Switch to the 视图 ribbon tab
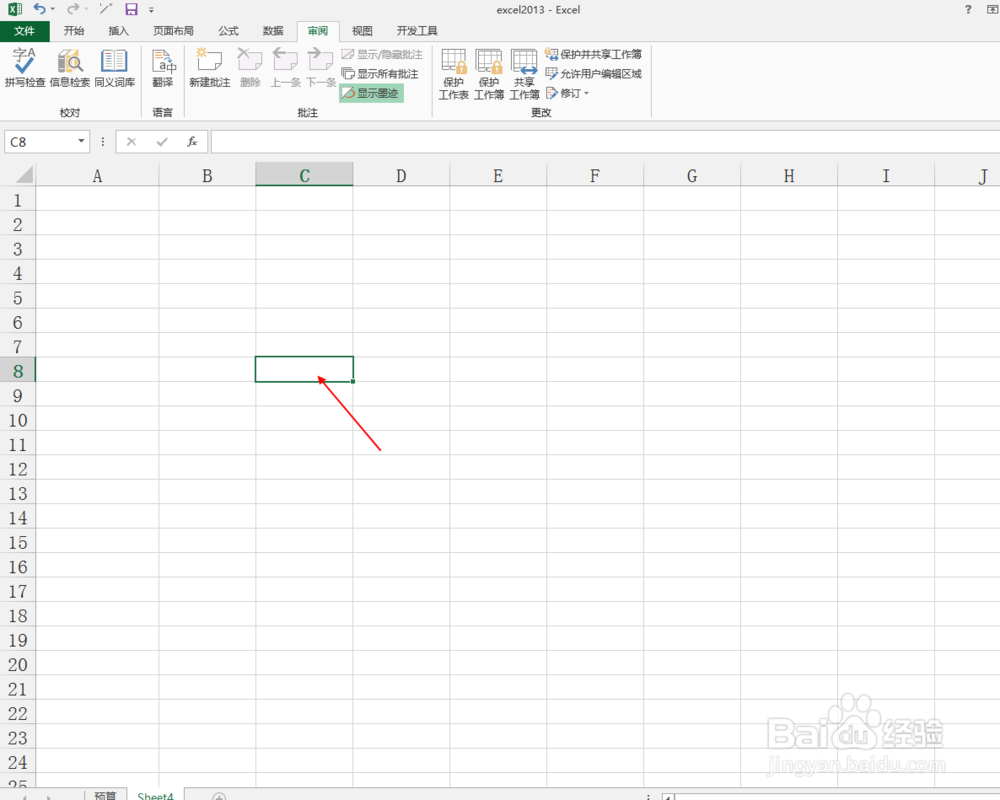 (362, 30)
